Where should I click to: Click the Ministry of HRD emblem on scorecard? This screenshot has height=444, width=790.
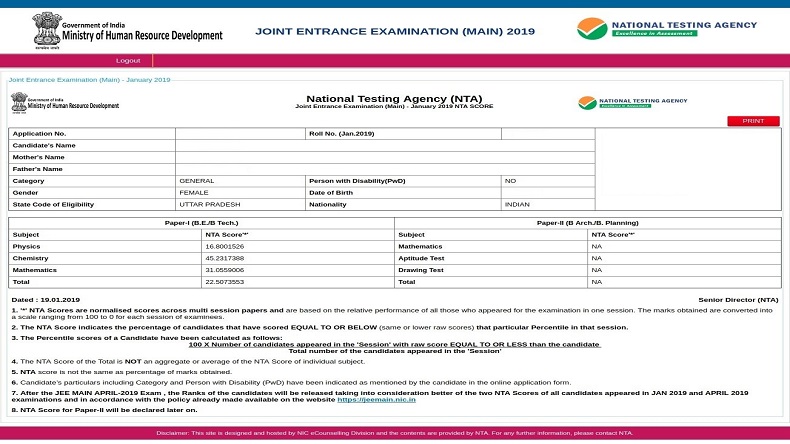(19, 101)
